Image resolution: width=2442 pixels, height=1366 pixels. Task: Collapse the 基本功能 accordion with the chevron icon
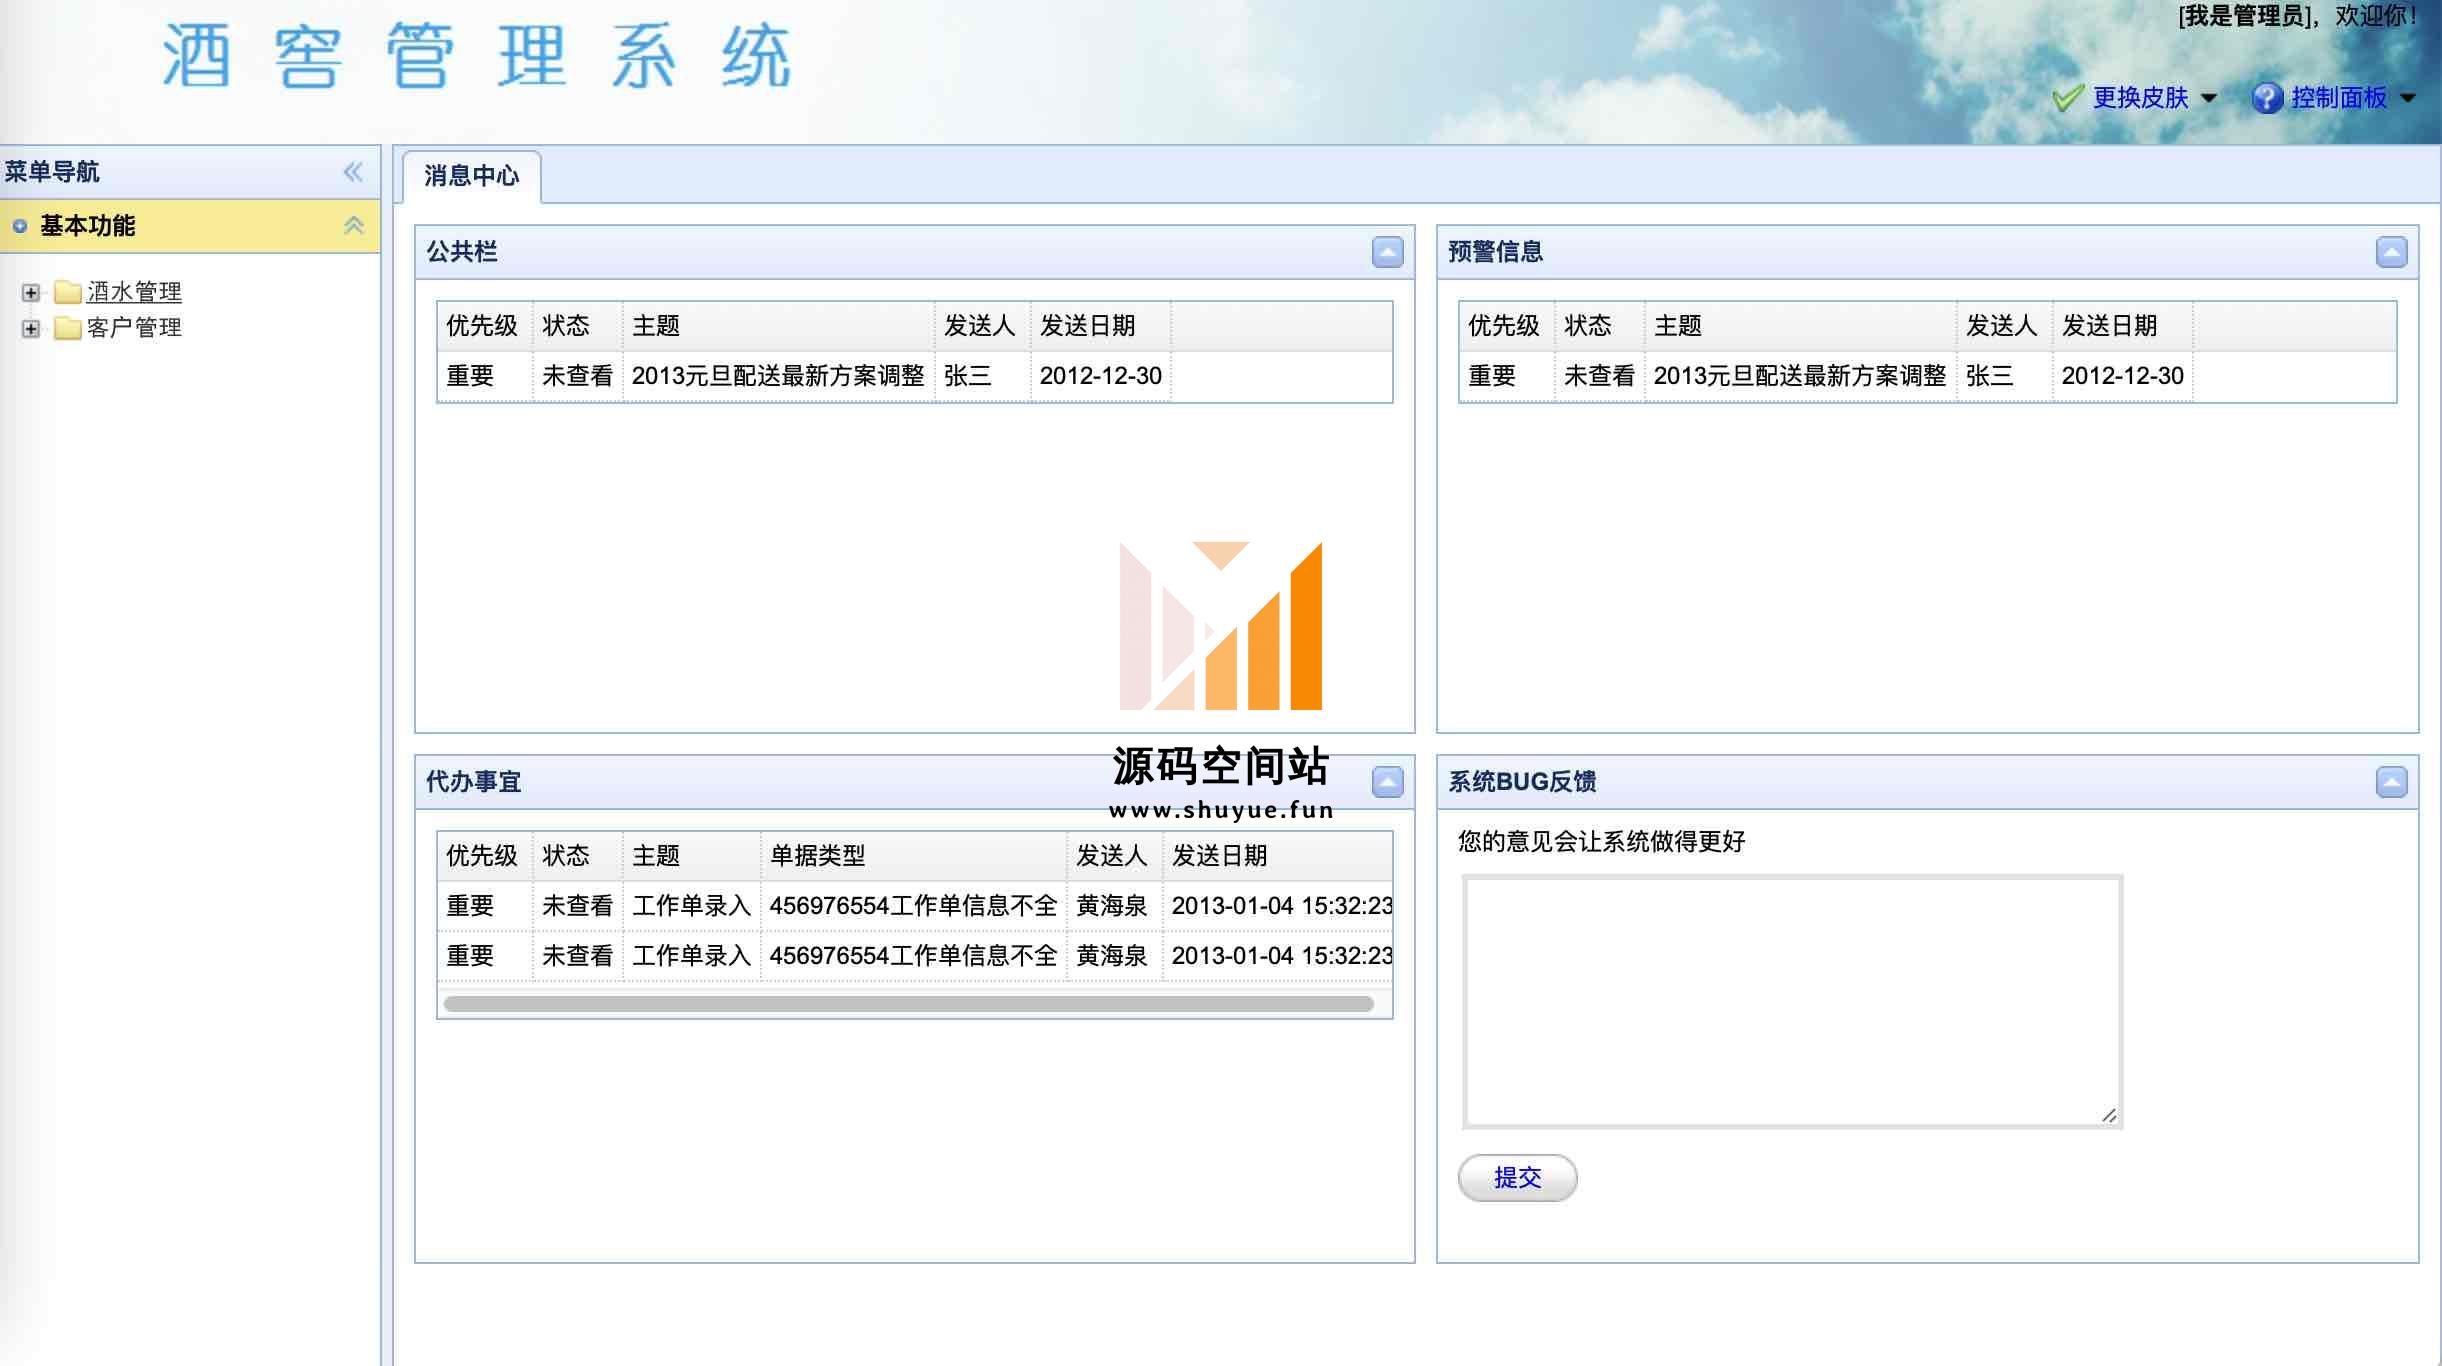353,225
